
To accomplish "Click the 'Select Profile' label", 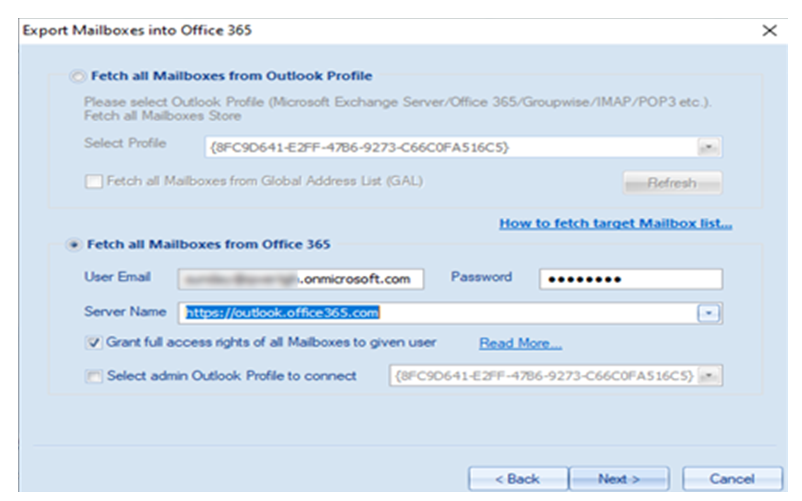I will [x=125, y=143].
